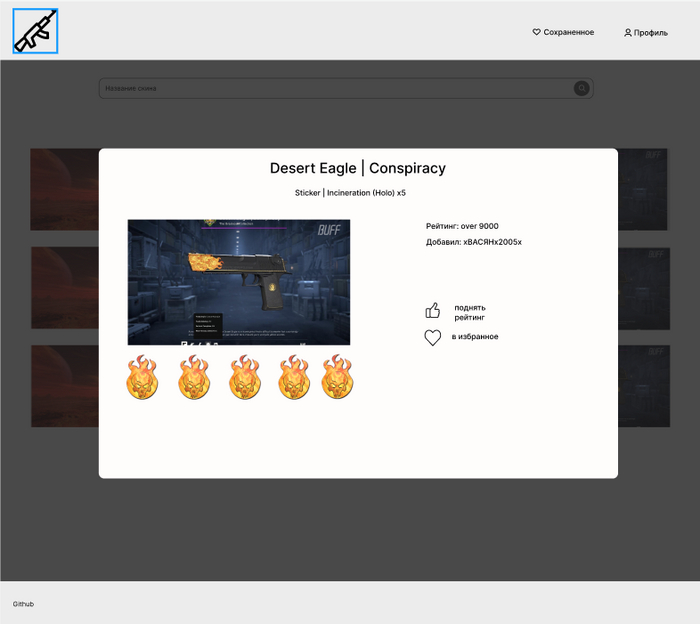Click the top right dark skin card behind modal
Image resolution: width=700 pixels, height=624 pixels.
coord(643,189)
